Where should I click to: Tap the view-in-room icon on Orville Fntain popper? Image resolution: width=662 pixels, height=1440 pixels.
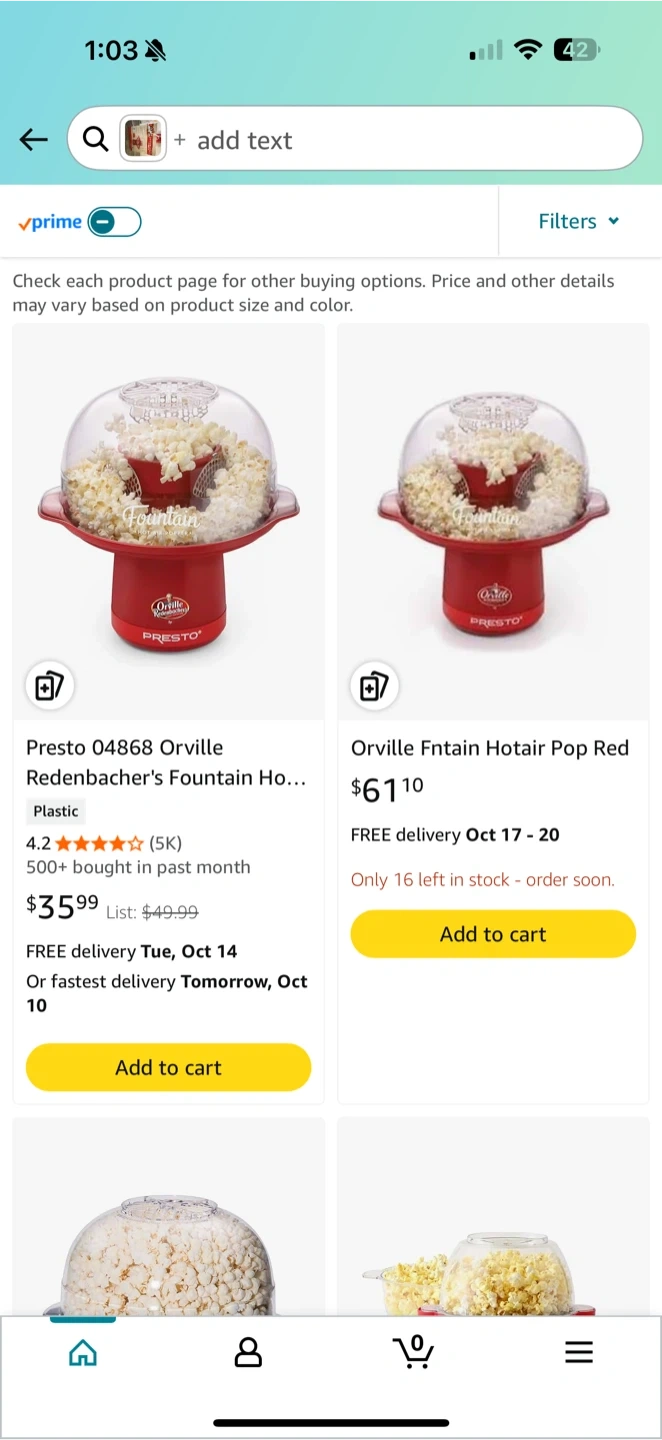374,686
